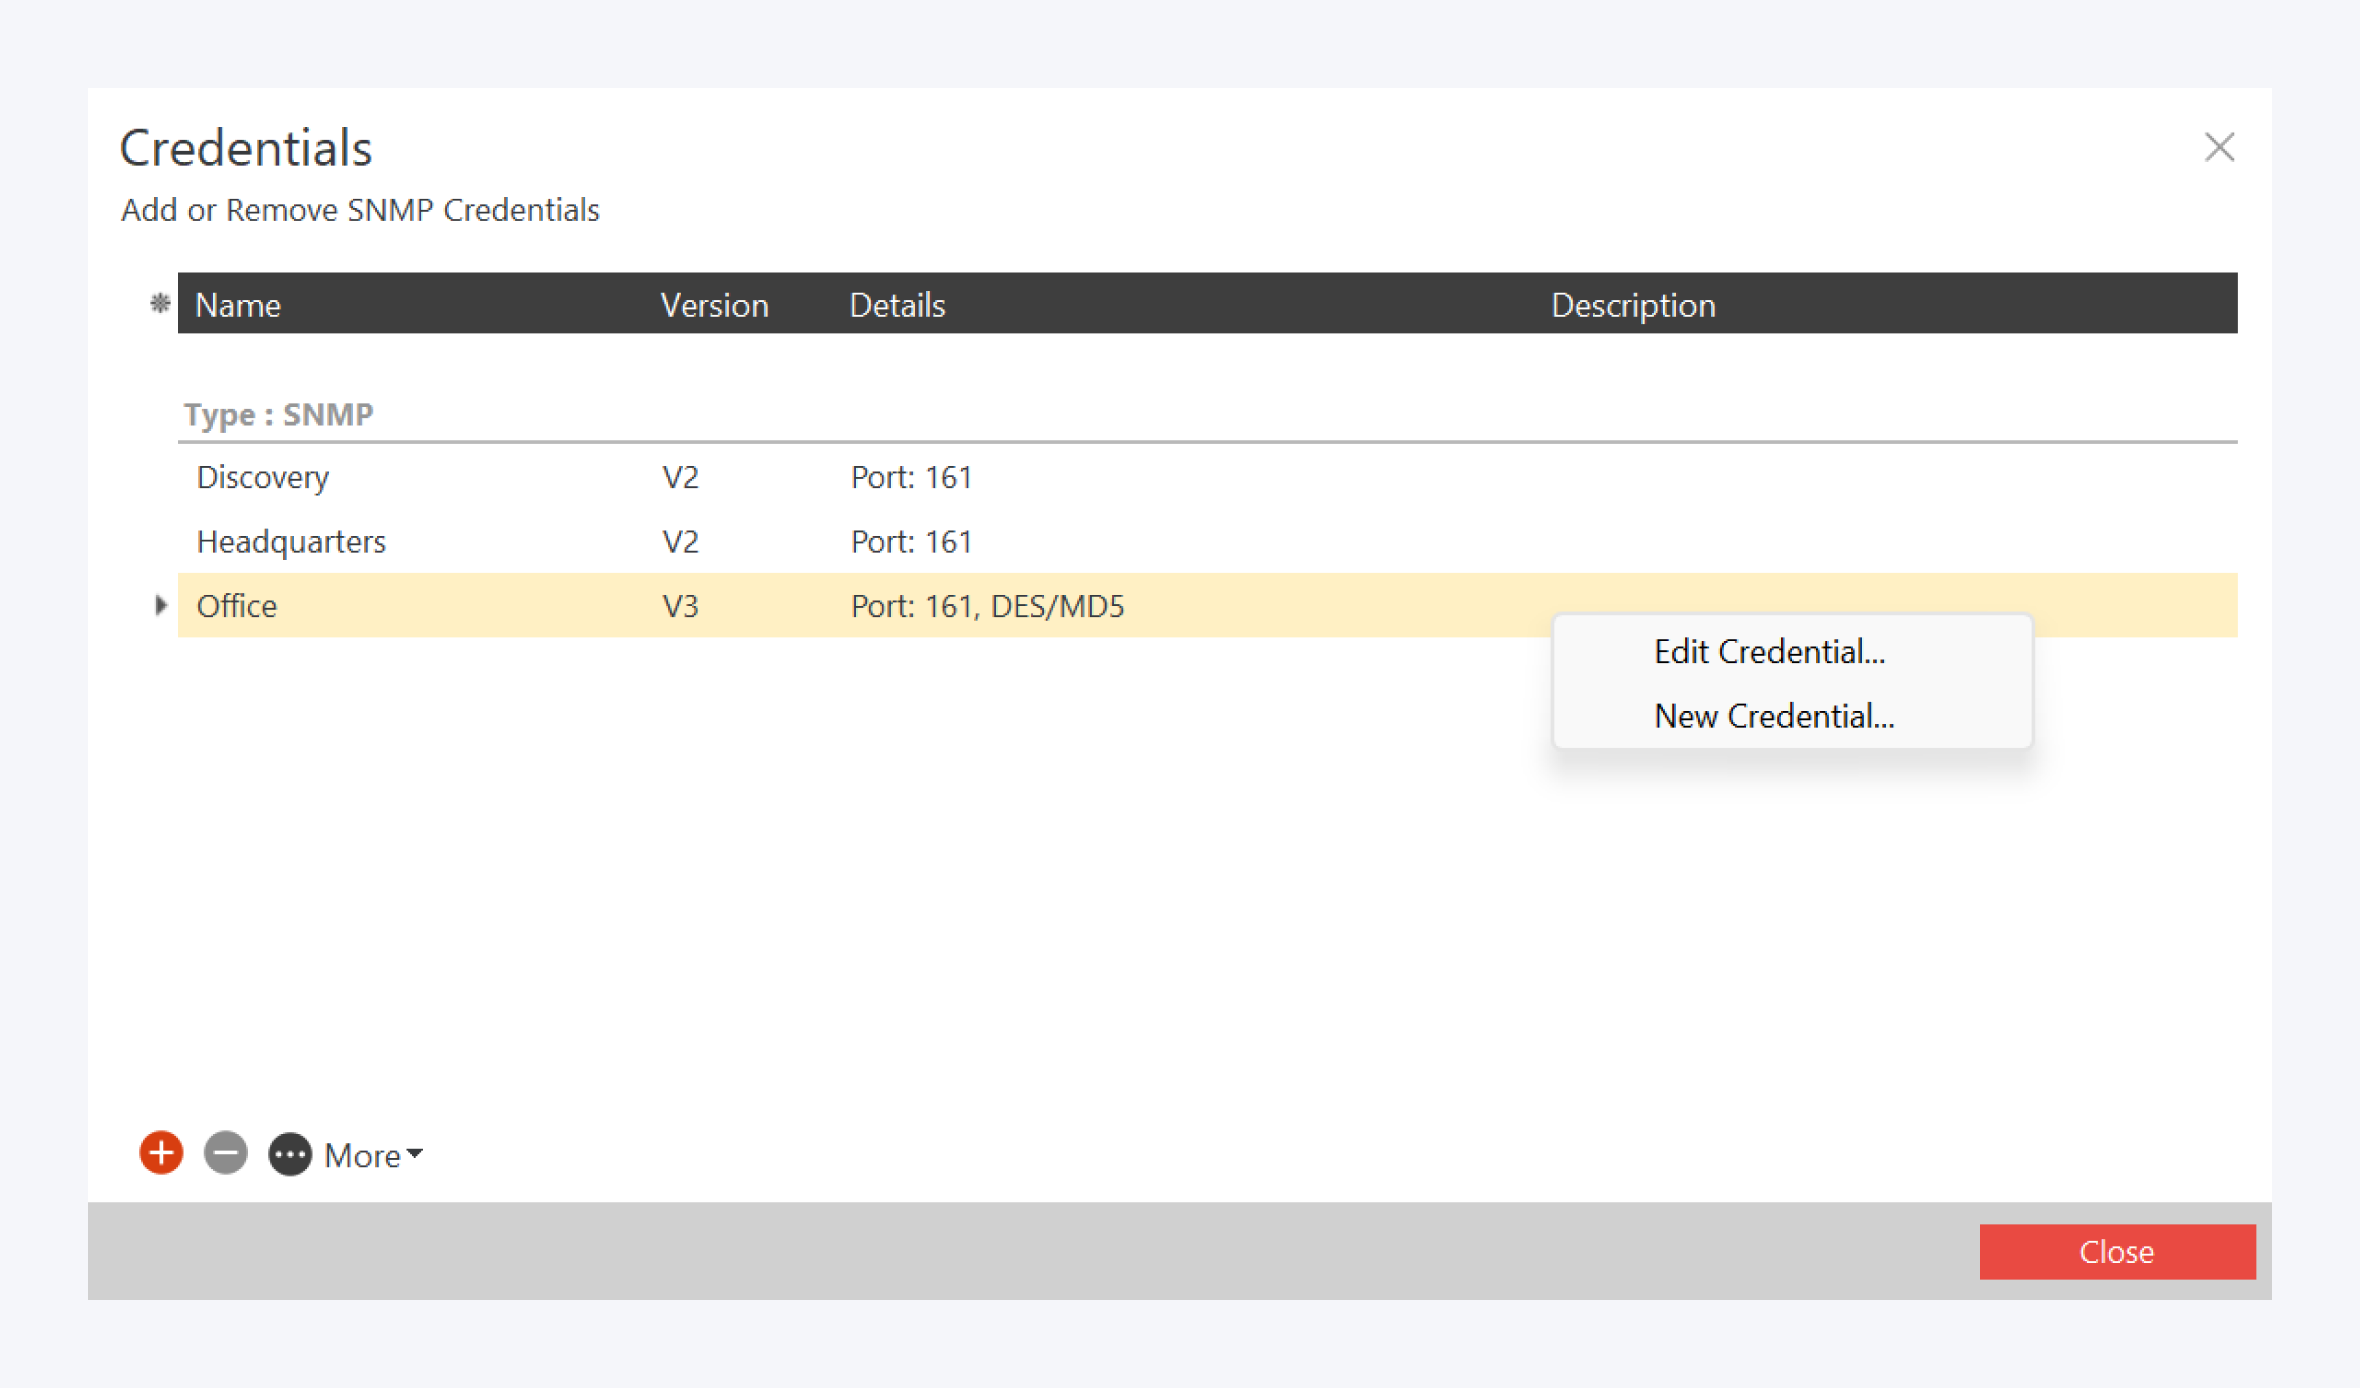Open the ellipsis more-options icon
This screenshot has width=2360, height=1388.
289,1153
